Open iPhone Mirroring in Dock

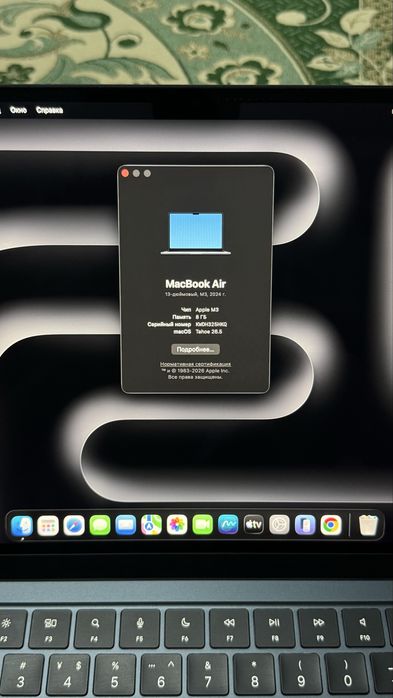coord(305,525)
